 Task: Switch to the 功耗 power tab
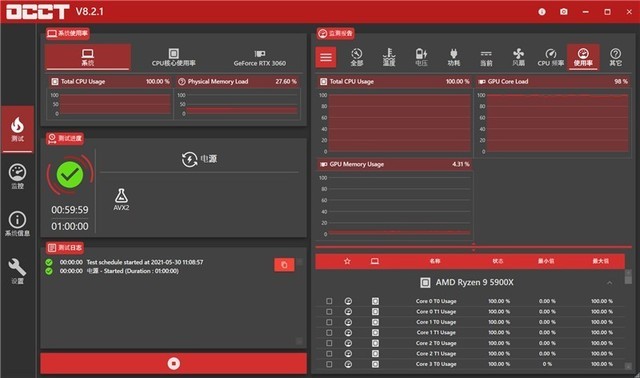pos(453,57)
